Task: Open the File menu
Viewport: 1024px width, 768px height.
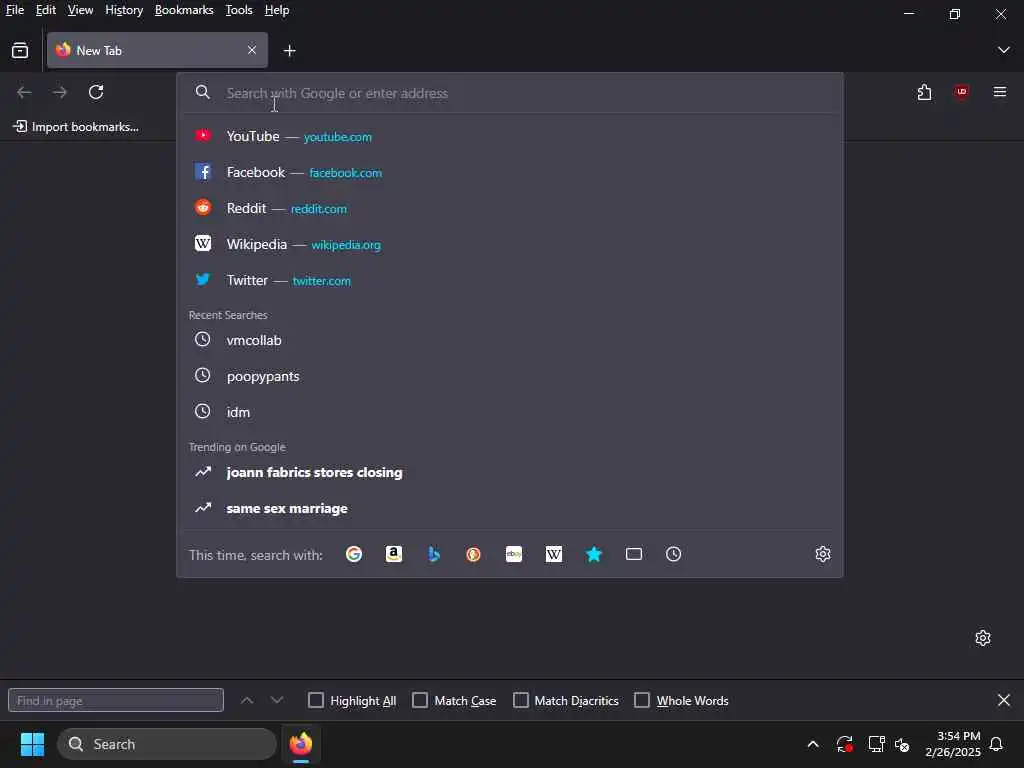Action: [15, 10]
